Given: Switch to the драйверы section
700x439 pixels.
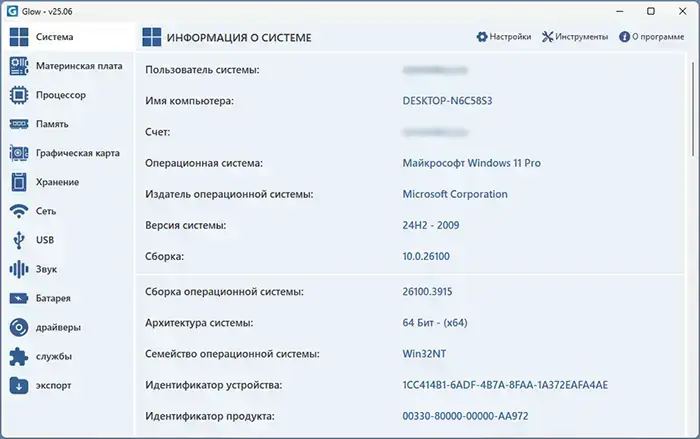Looking at the screenshot, I should [x=59, y=327].
